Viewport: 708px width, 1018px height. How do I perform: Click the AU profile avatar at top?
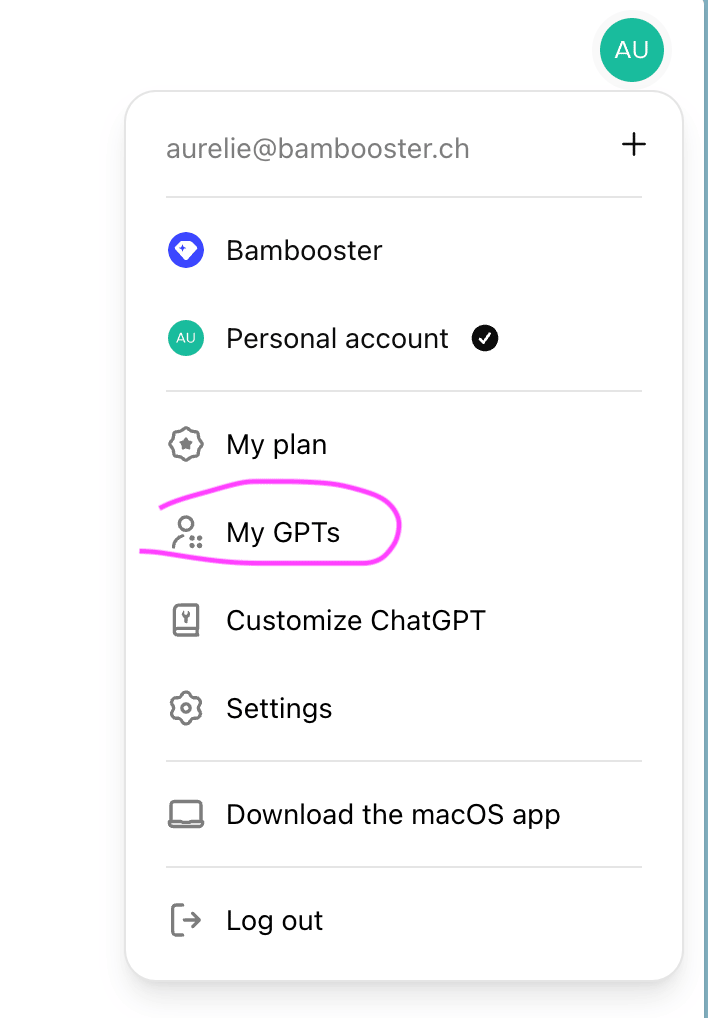pyautogui.click(x=631, y=50)
